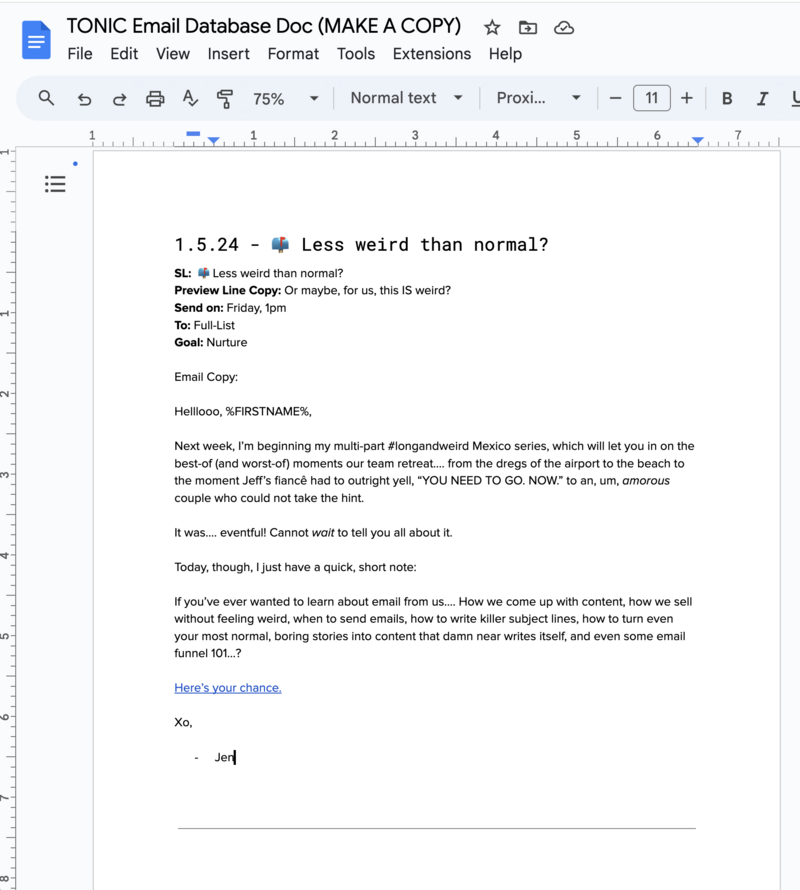Open the zoom 75% dropdown
The image size is (800, 890).
(x=286, y=99)
